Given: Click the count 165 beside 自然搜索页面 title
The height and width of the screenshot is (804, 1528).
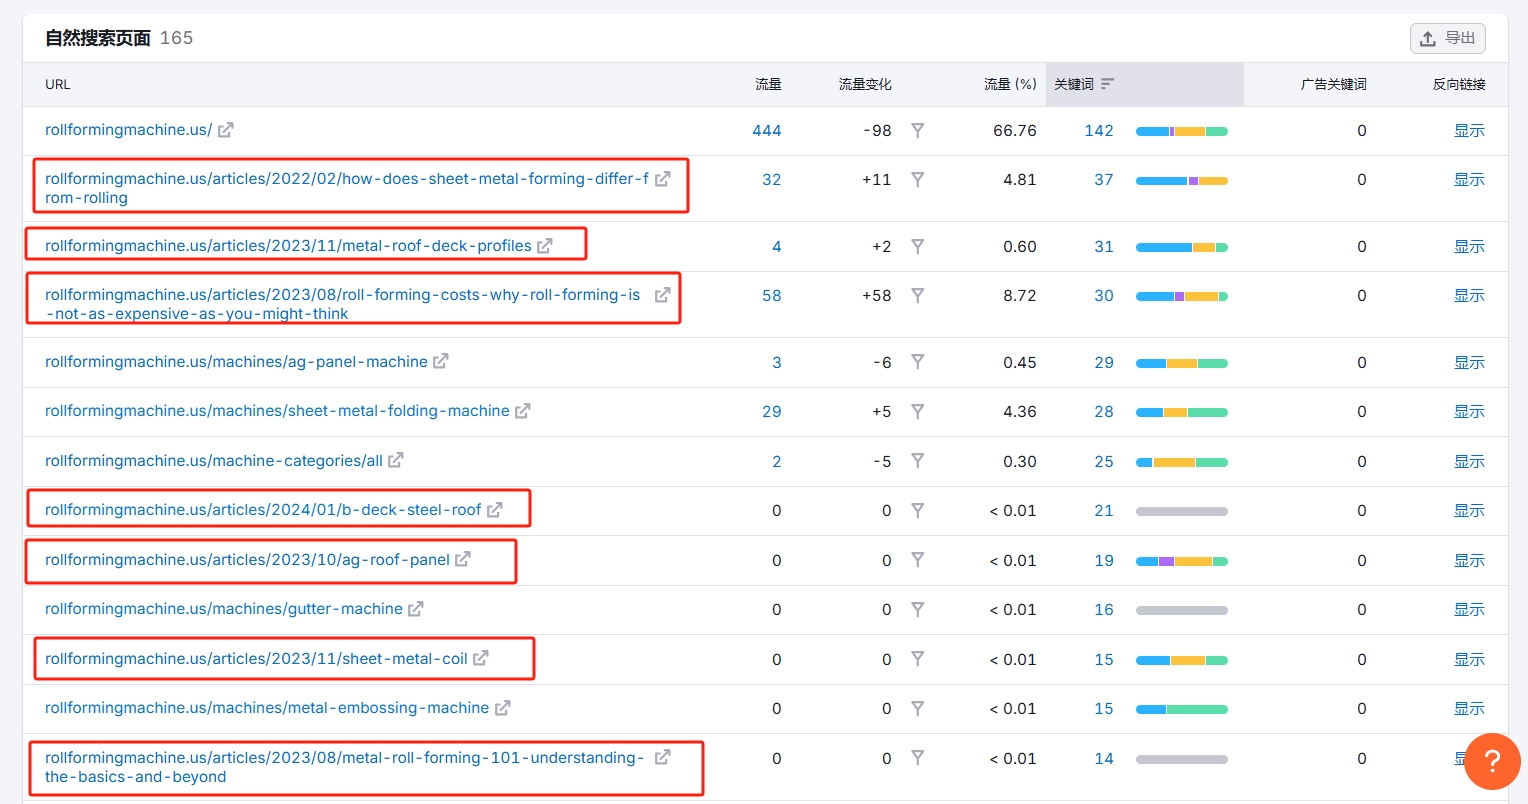Looking at the screenshot, I should coord(176,38).
